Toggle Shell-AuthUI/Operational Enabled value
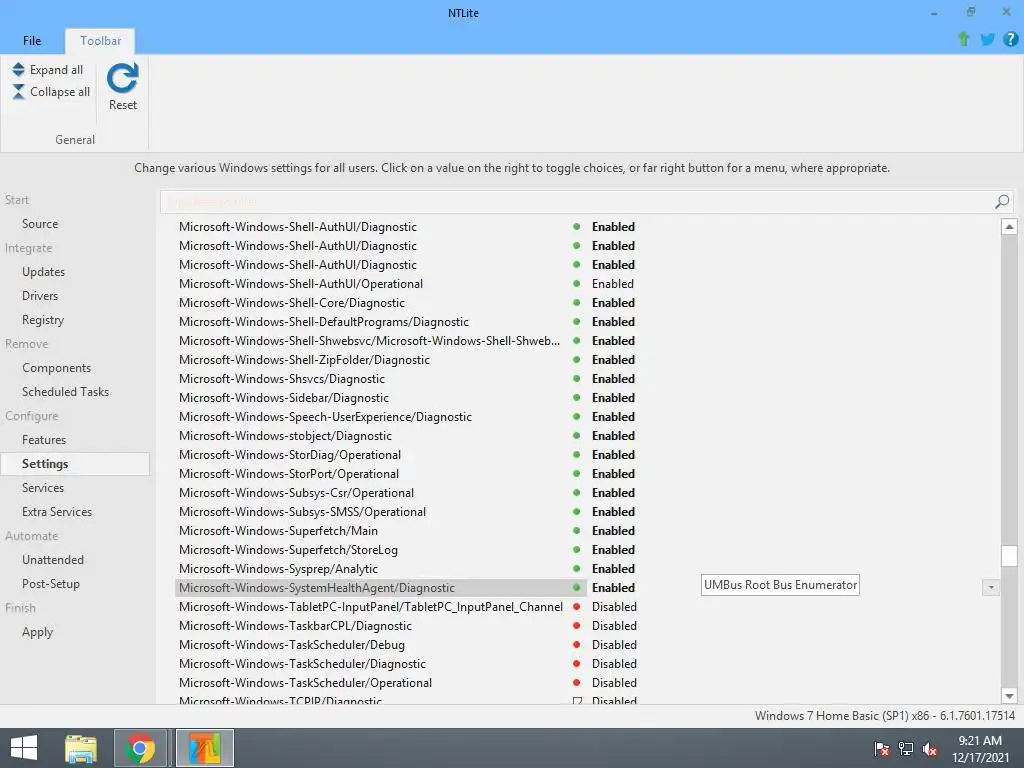Image resolution: width=1024 pixels, height=768 pixels. 613,283
